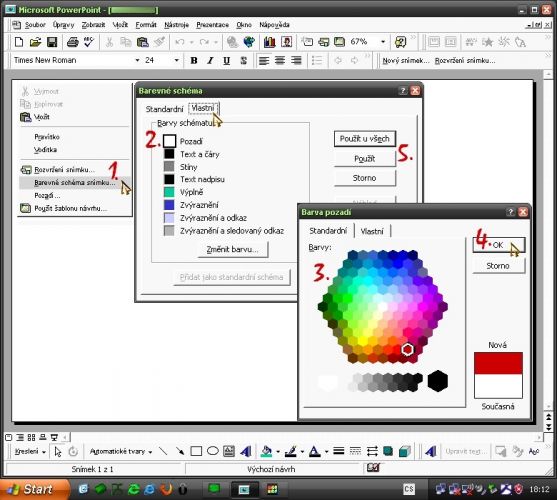Select the objects pointer tool
The width and height of the screenshot is (557, 500).
point(58,451)
